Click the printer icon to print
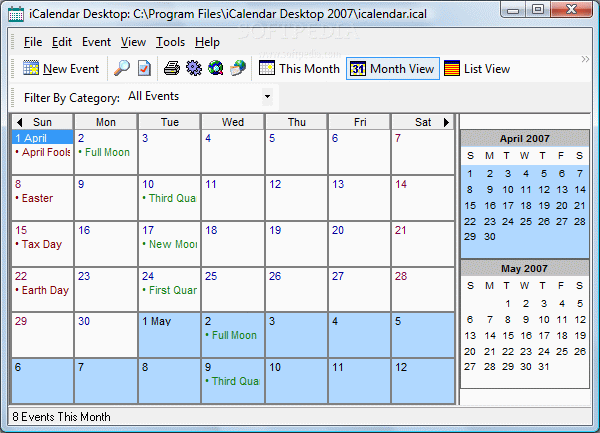The image size is (600, 433). 172,69
